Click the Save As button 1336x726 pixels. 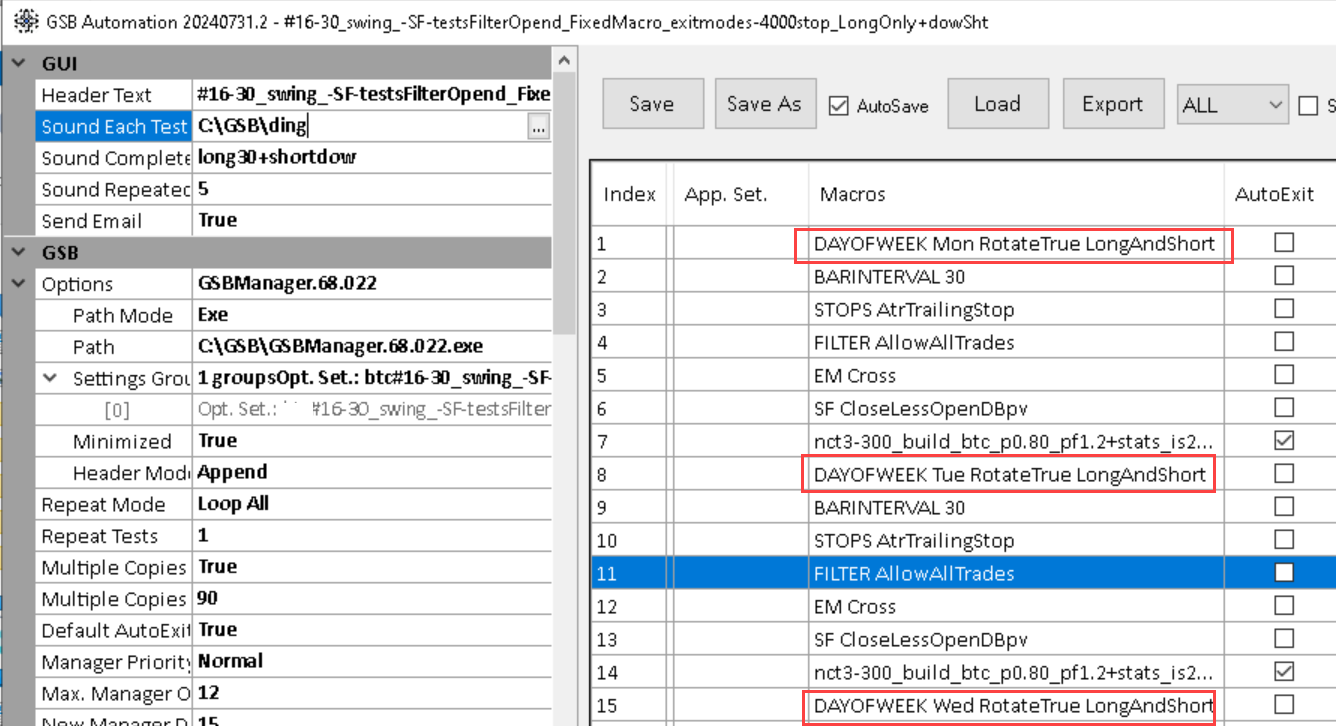764,104
